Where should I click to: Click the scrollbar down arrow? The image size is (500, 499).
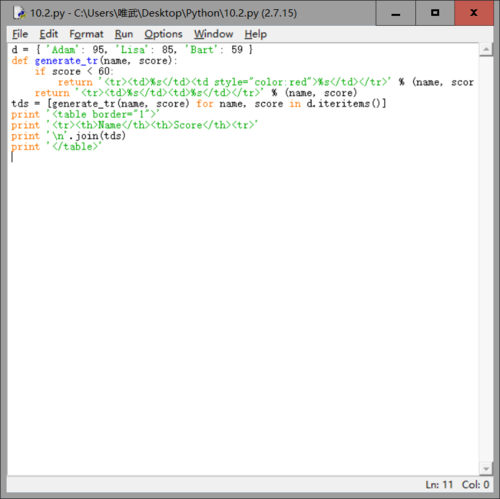[x=486, y=469]
